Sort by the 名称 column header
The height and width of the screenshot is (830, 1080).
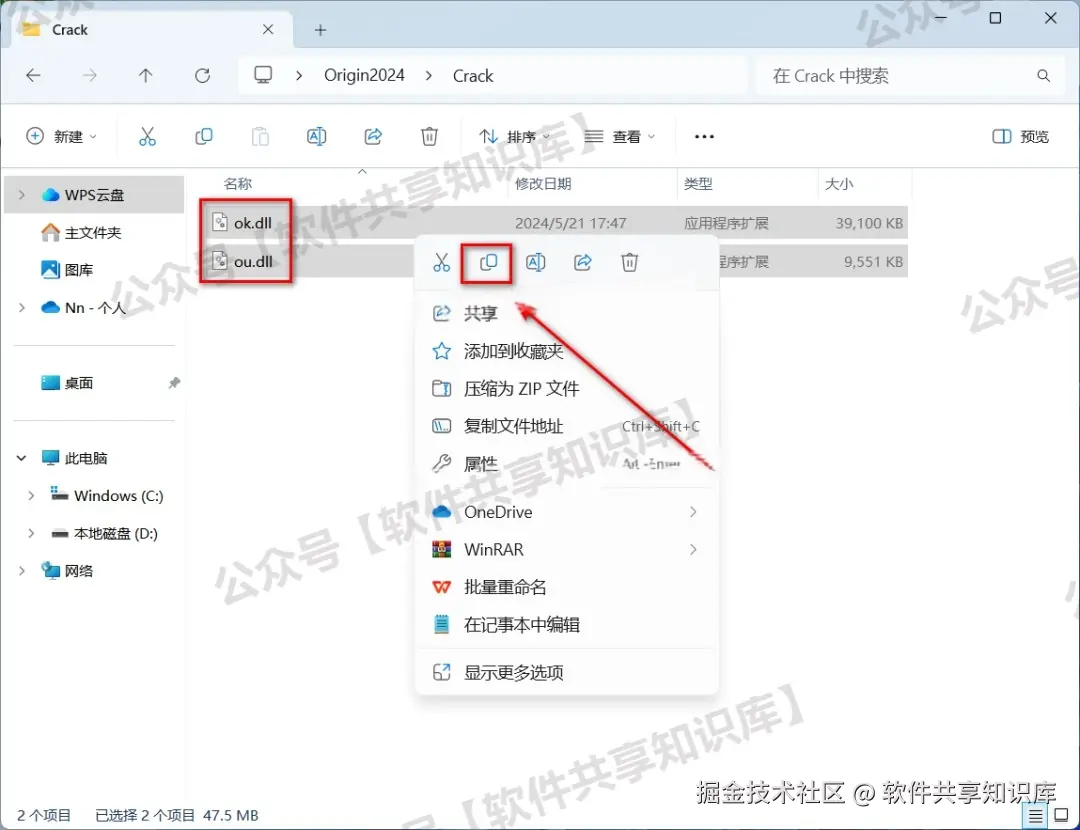tap(238, 184)
